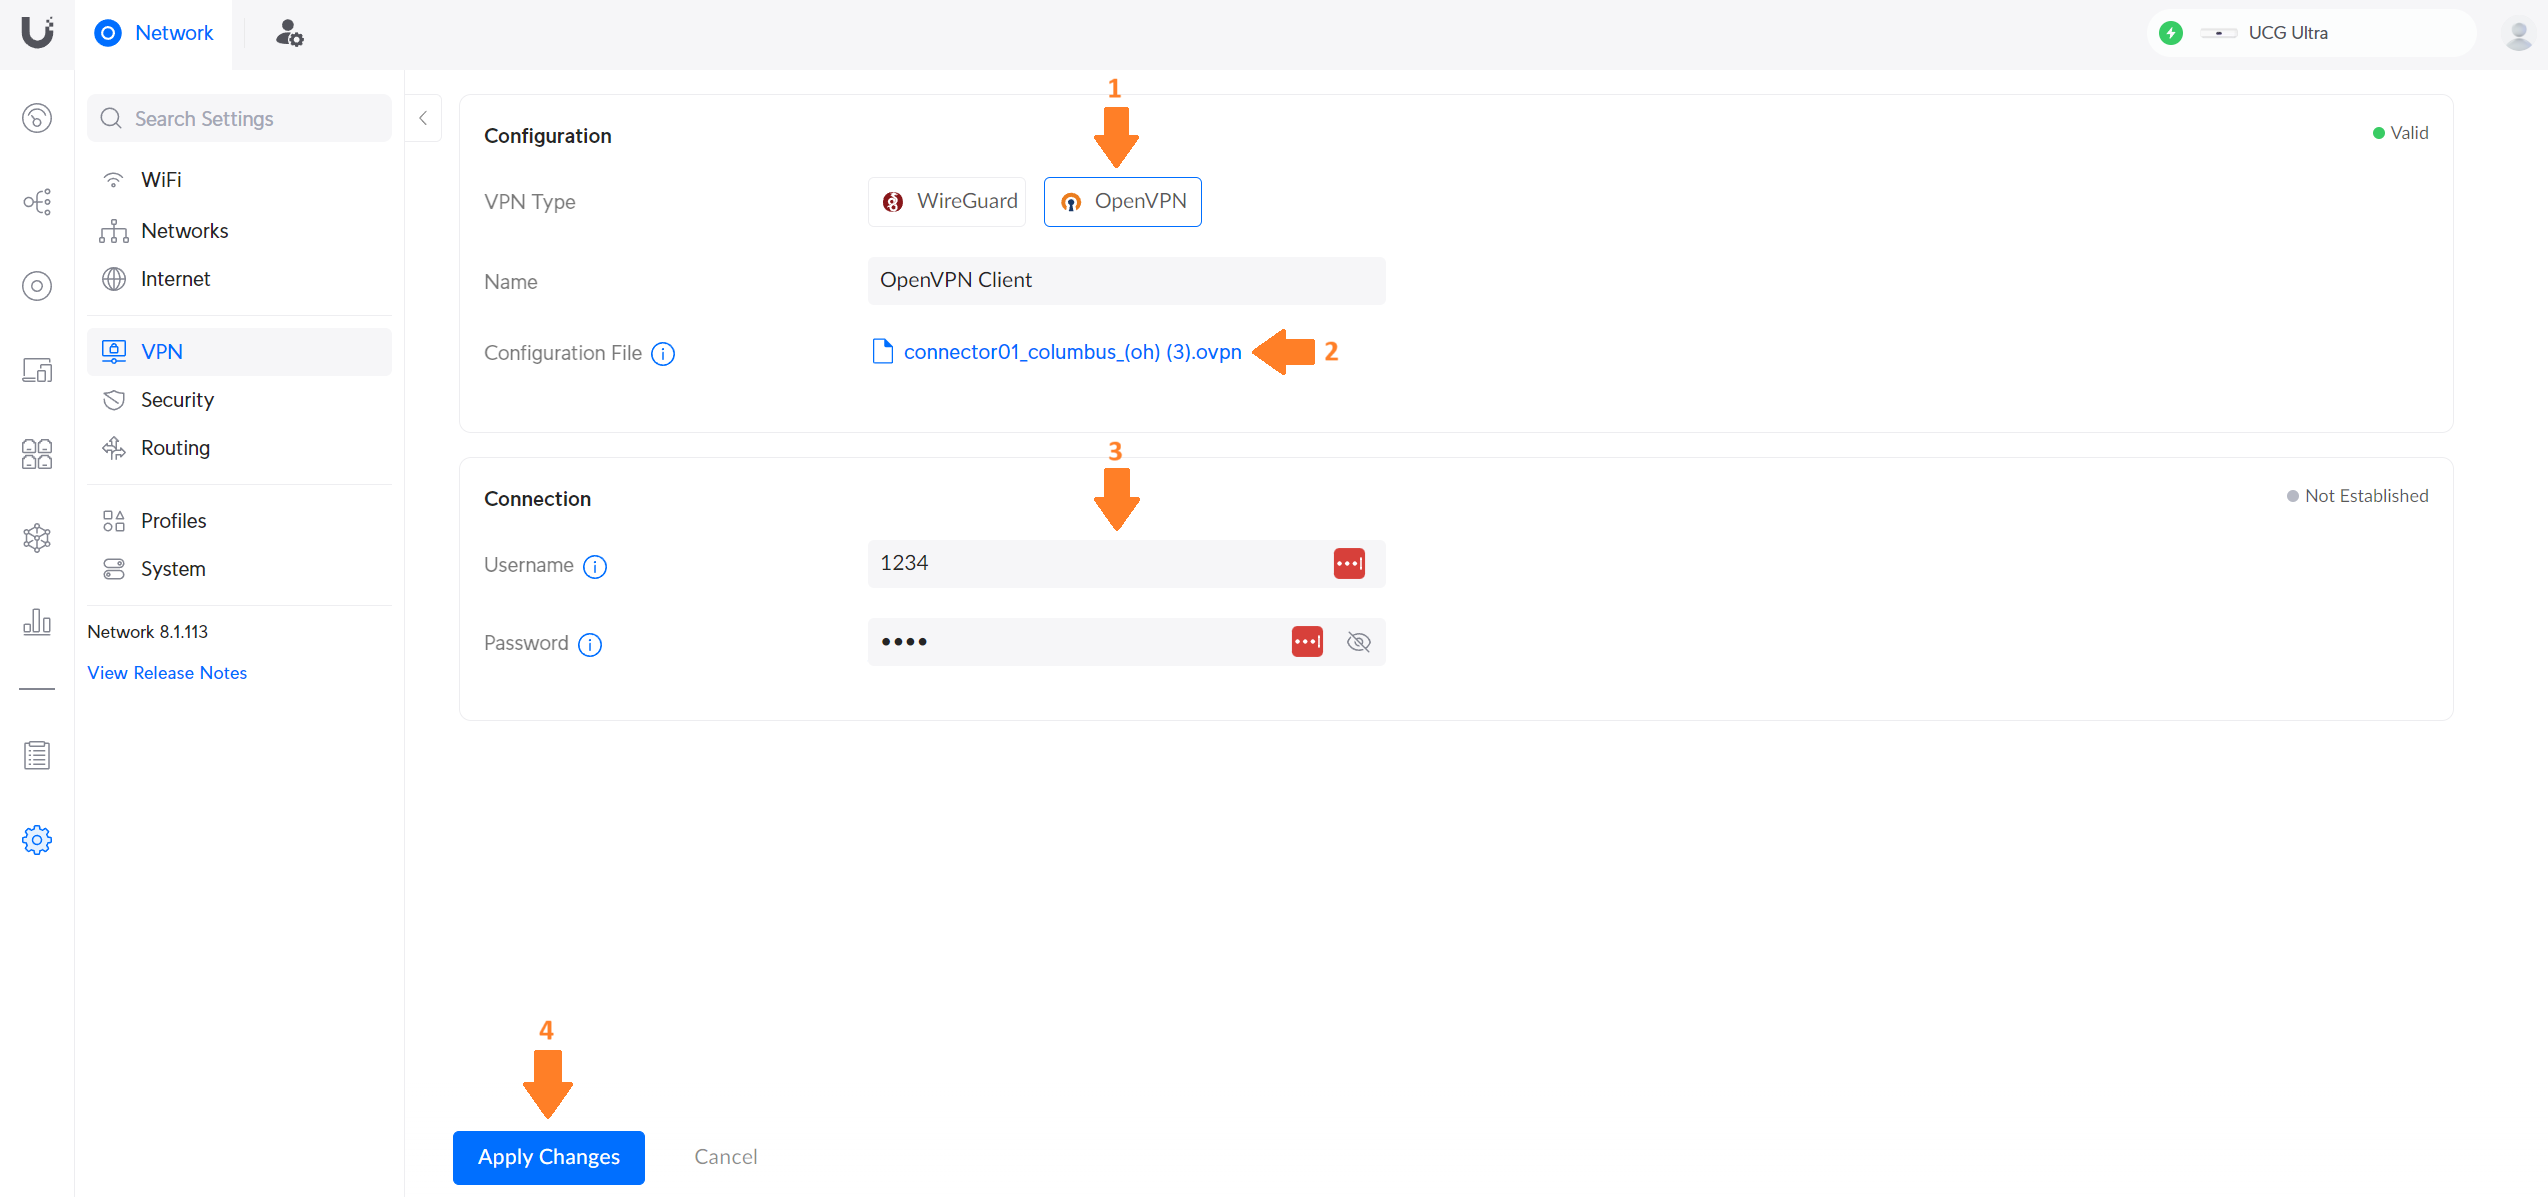Select WireGuard as VPN type
The height and width of the screenshot is (1197, 2548).
(948, 202)
